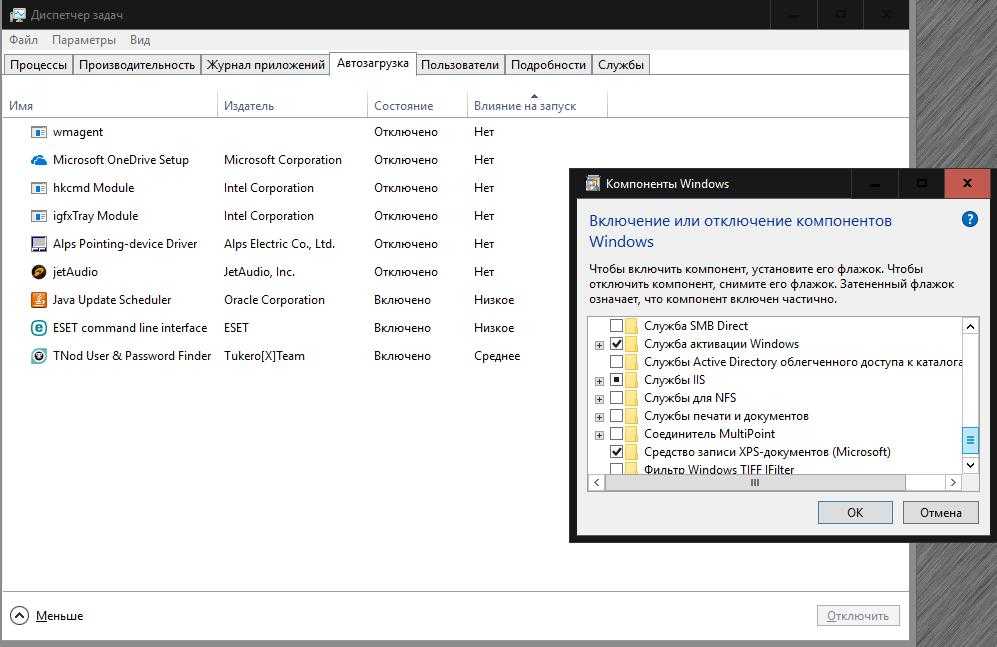Click the Alps Pointing-device Driver icon
997x647 pixels.
[39, 244]
